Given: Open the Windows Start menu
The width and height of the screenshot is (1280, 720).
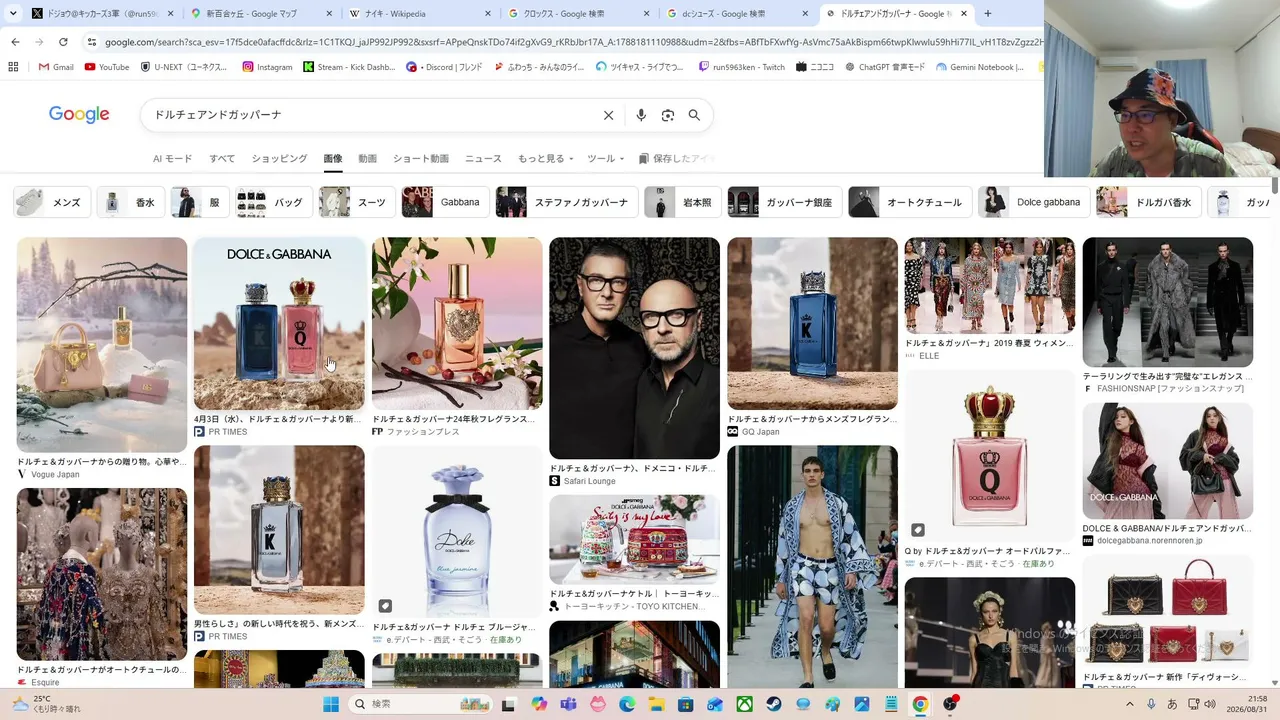Looking at the screenshot, I should pos(331,704).
